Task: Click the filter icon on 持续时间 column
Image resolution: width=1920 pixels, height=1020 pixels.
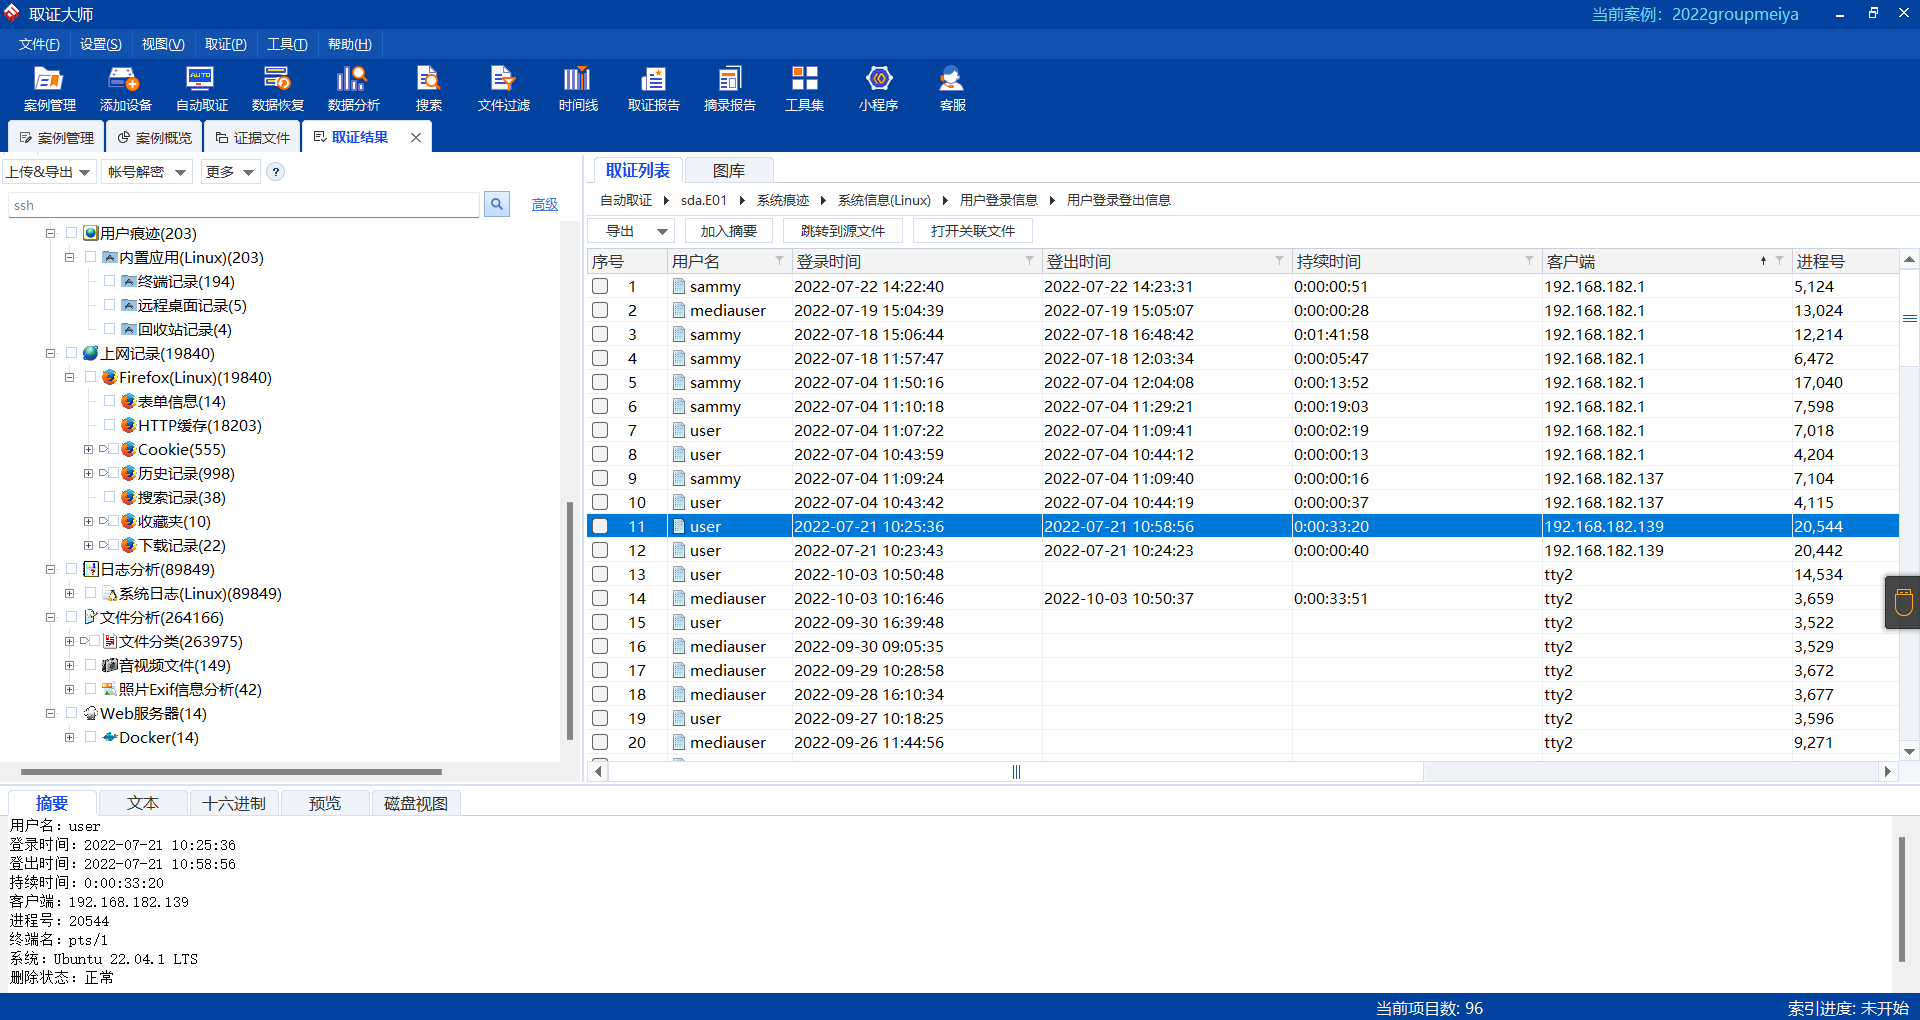Action: click(x=1529, y=261)
